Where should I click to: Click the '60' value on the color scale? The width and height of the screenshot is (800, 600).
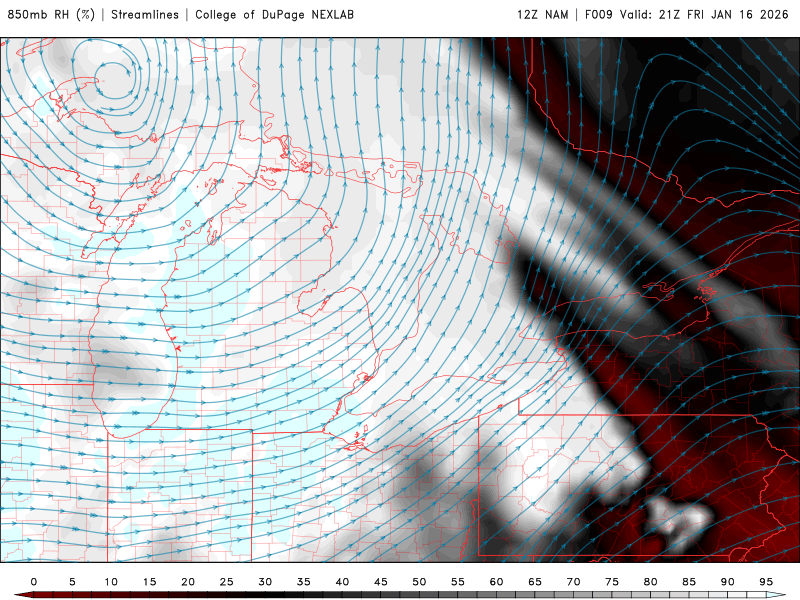pos(496,582)
